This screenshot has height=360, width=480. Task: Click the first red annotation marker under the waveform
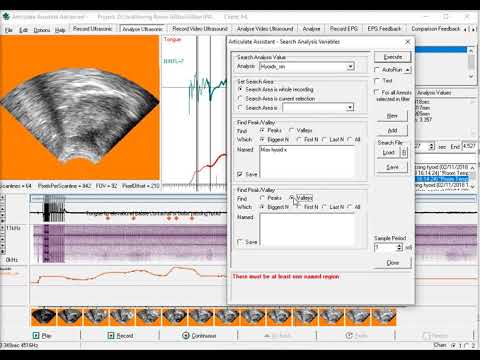coord(108,218)
